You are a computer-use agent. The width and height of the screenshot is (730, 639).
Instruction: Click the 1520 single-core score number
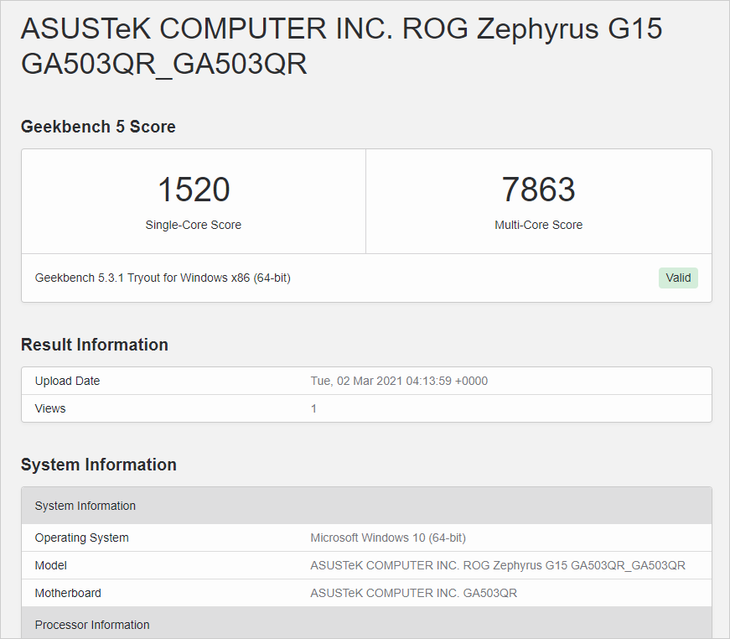[193, 189]
